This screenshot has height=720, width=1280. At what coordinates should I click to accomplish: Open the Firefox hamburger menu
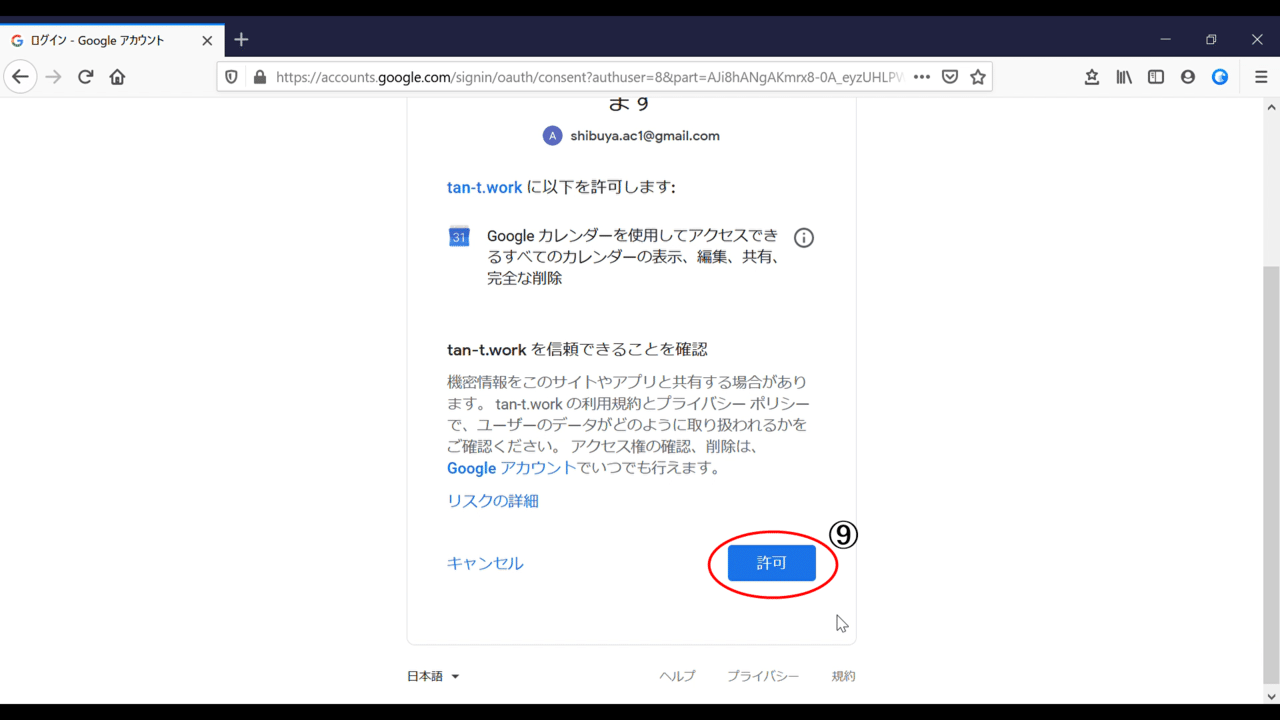click(1261, 77)
